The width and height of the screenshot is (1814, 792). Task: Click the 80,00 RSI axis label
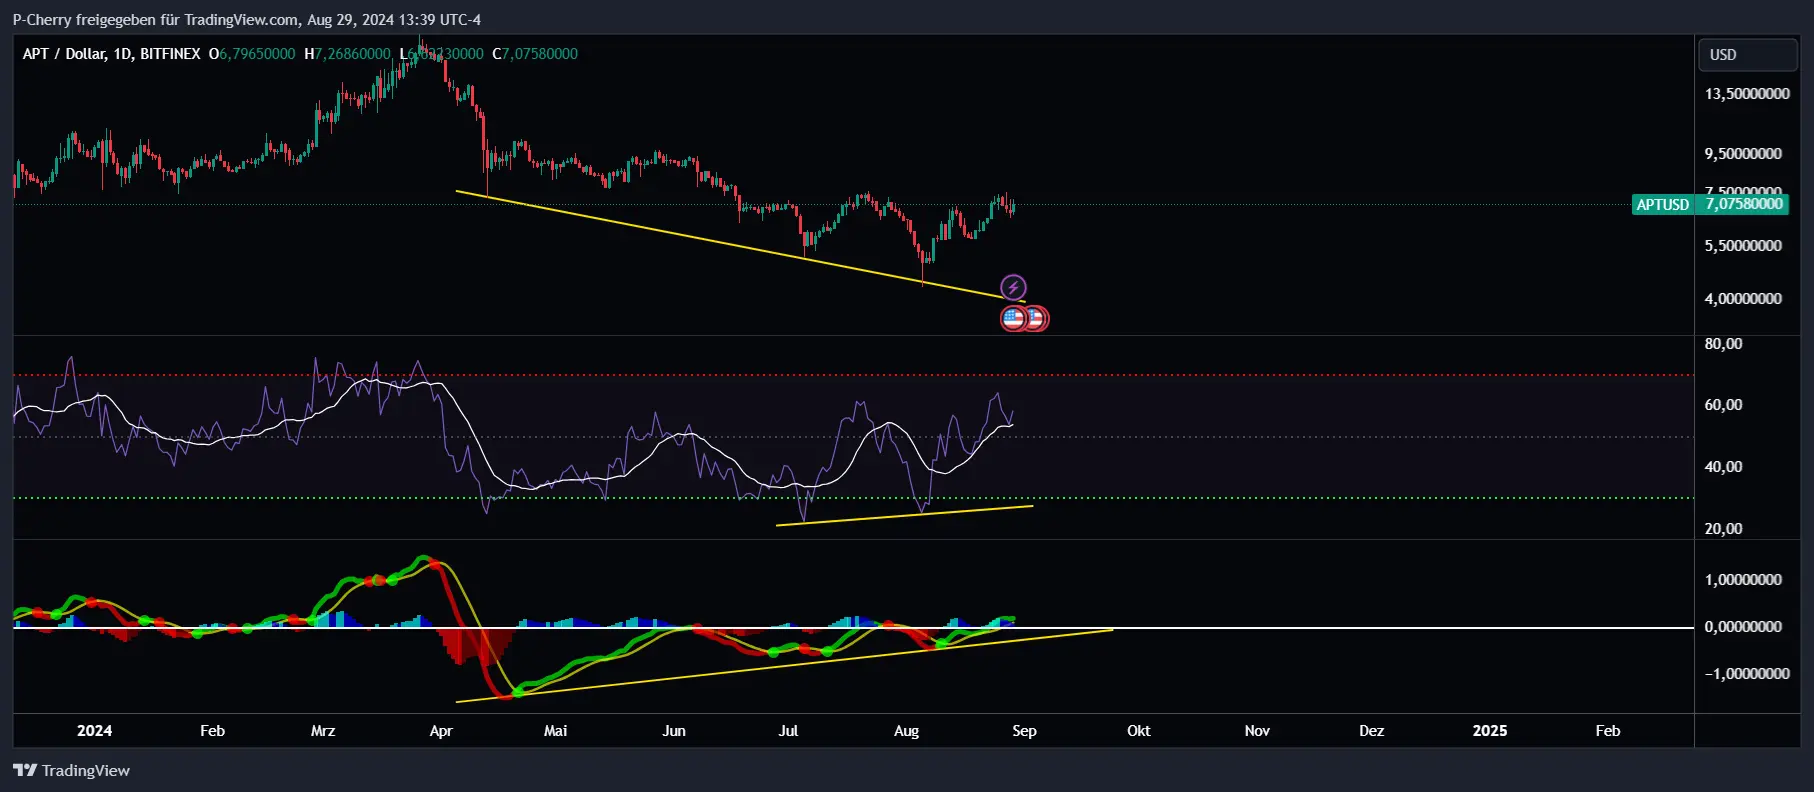[1723, 344]
